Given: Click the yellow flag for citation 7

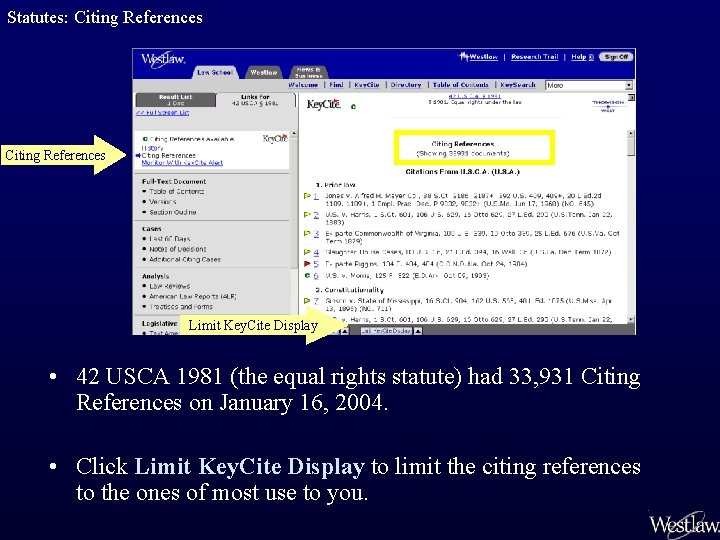Looking at the screenshot, I should [307, 301].
